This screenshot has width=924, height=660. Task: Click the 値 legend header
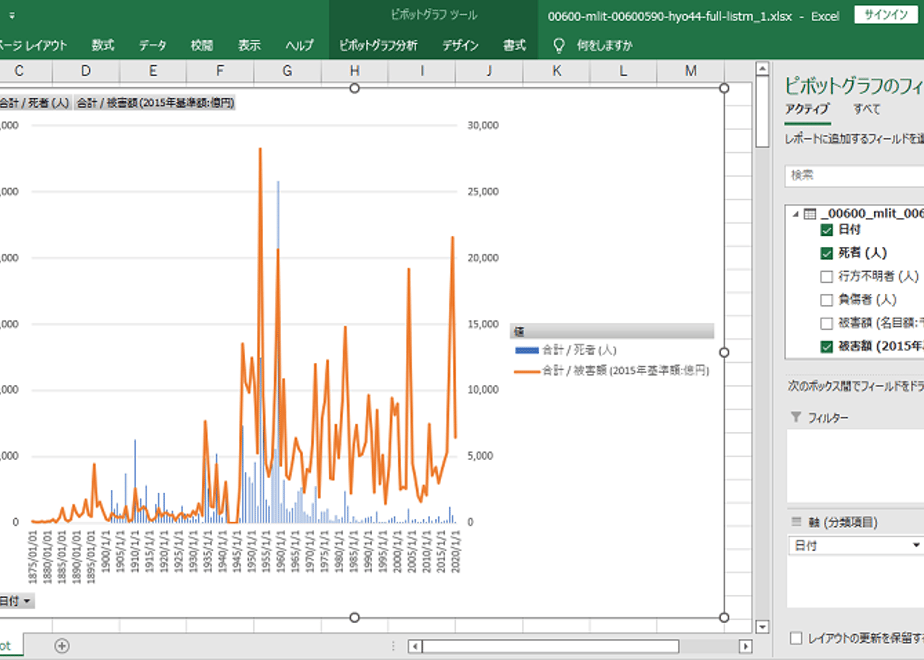[x=612, y=331]
